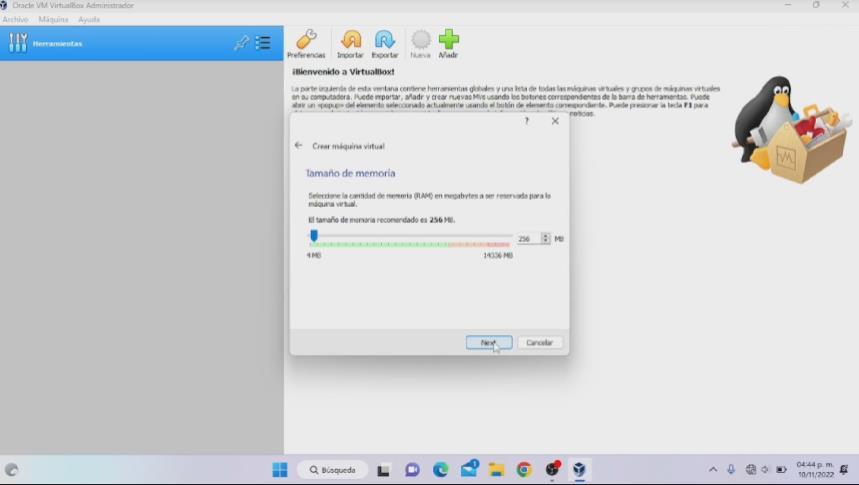Select the Herramientas tools entry
Viewport: 859px width, 485px height.
(141, 43)
